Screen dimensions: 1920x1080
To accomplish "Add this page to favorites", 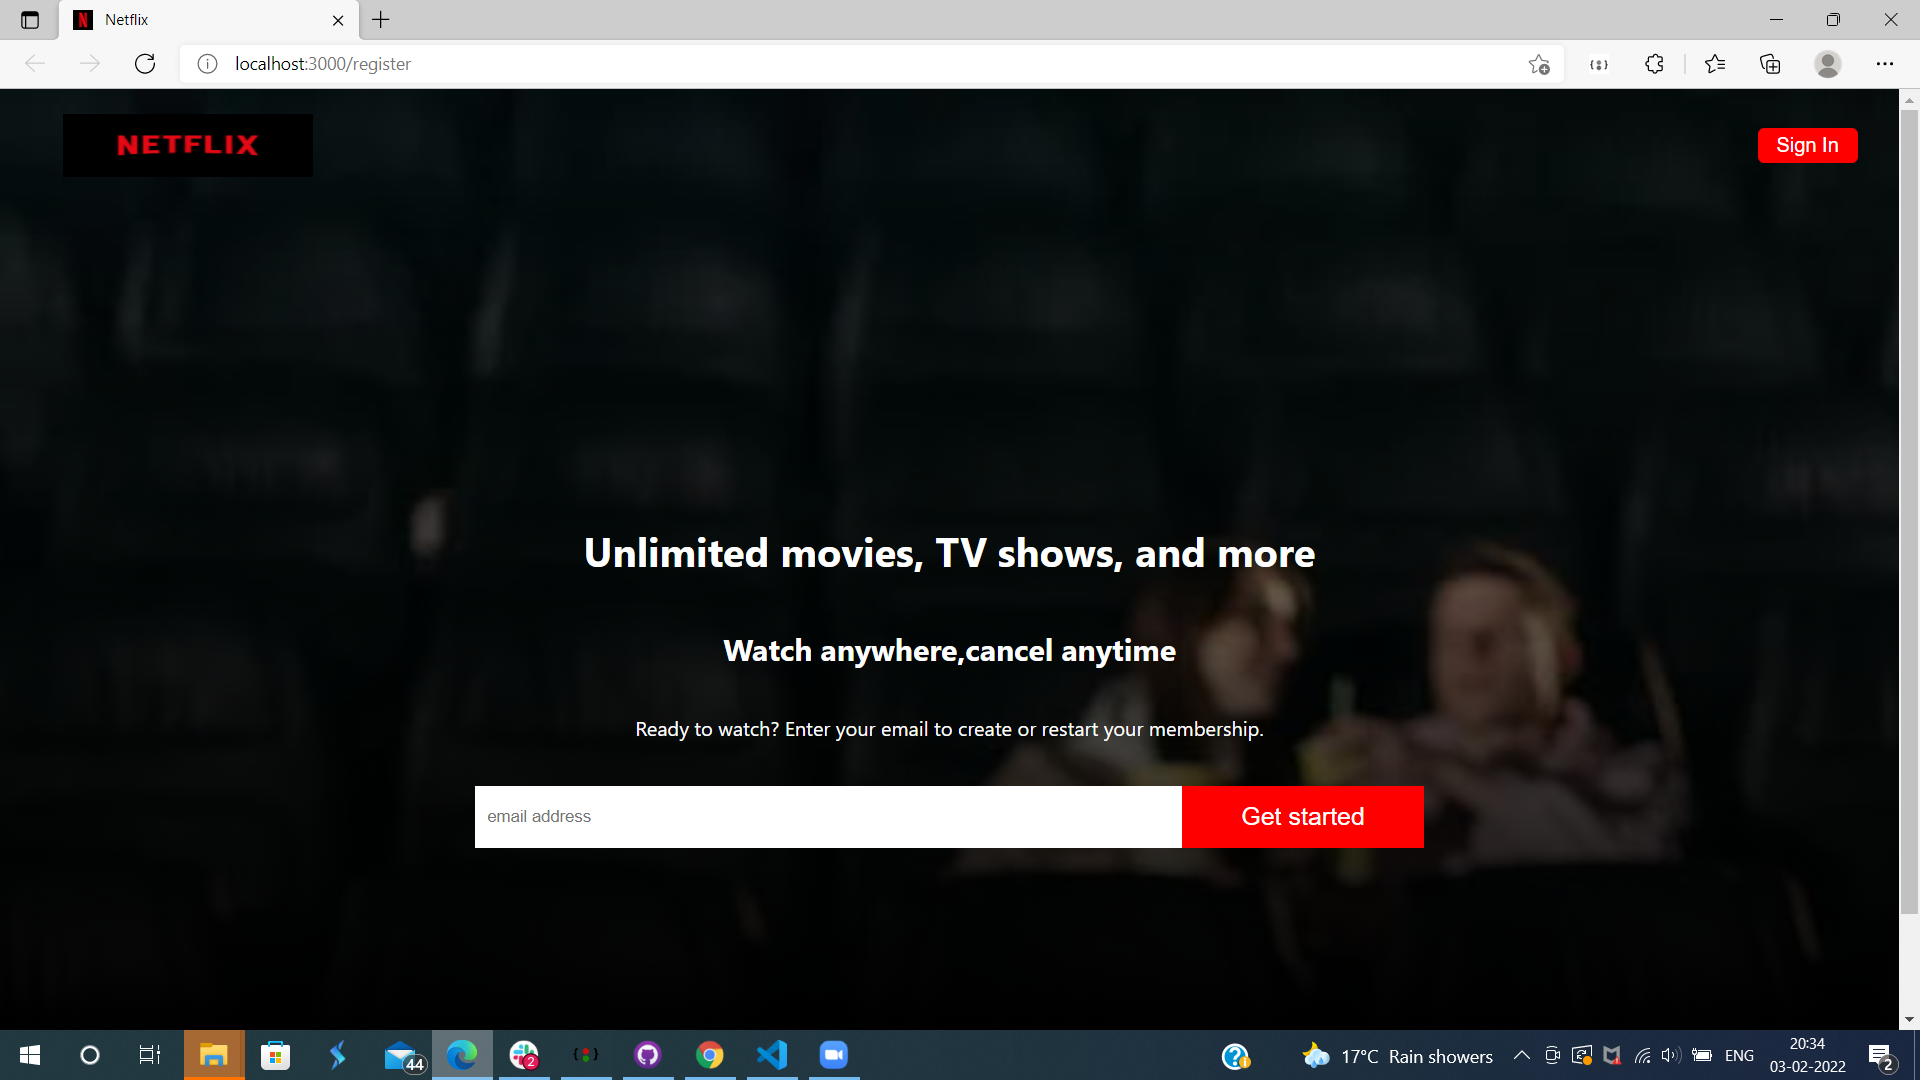I will coord(1540,63).
